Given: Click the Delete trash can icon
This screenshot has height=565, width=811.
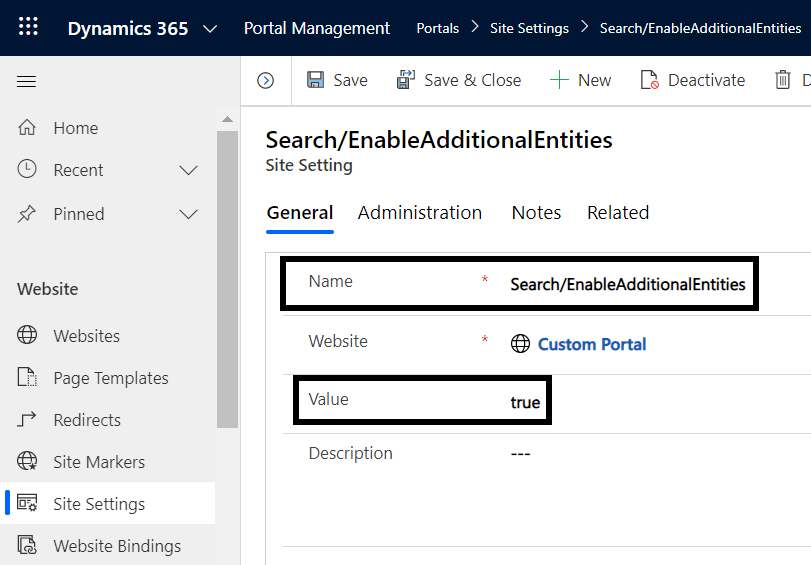Looking at the screenshot, I should tap(783, 80).
